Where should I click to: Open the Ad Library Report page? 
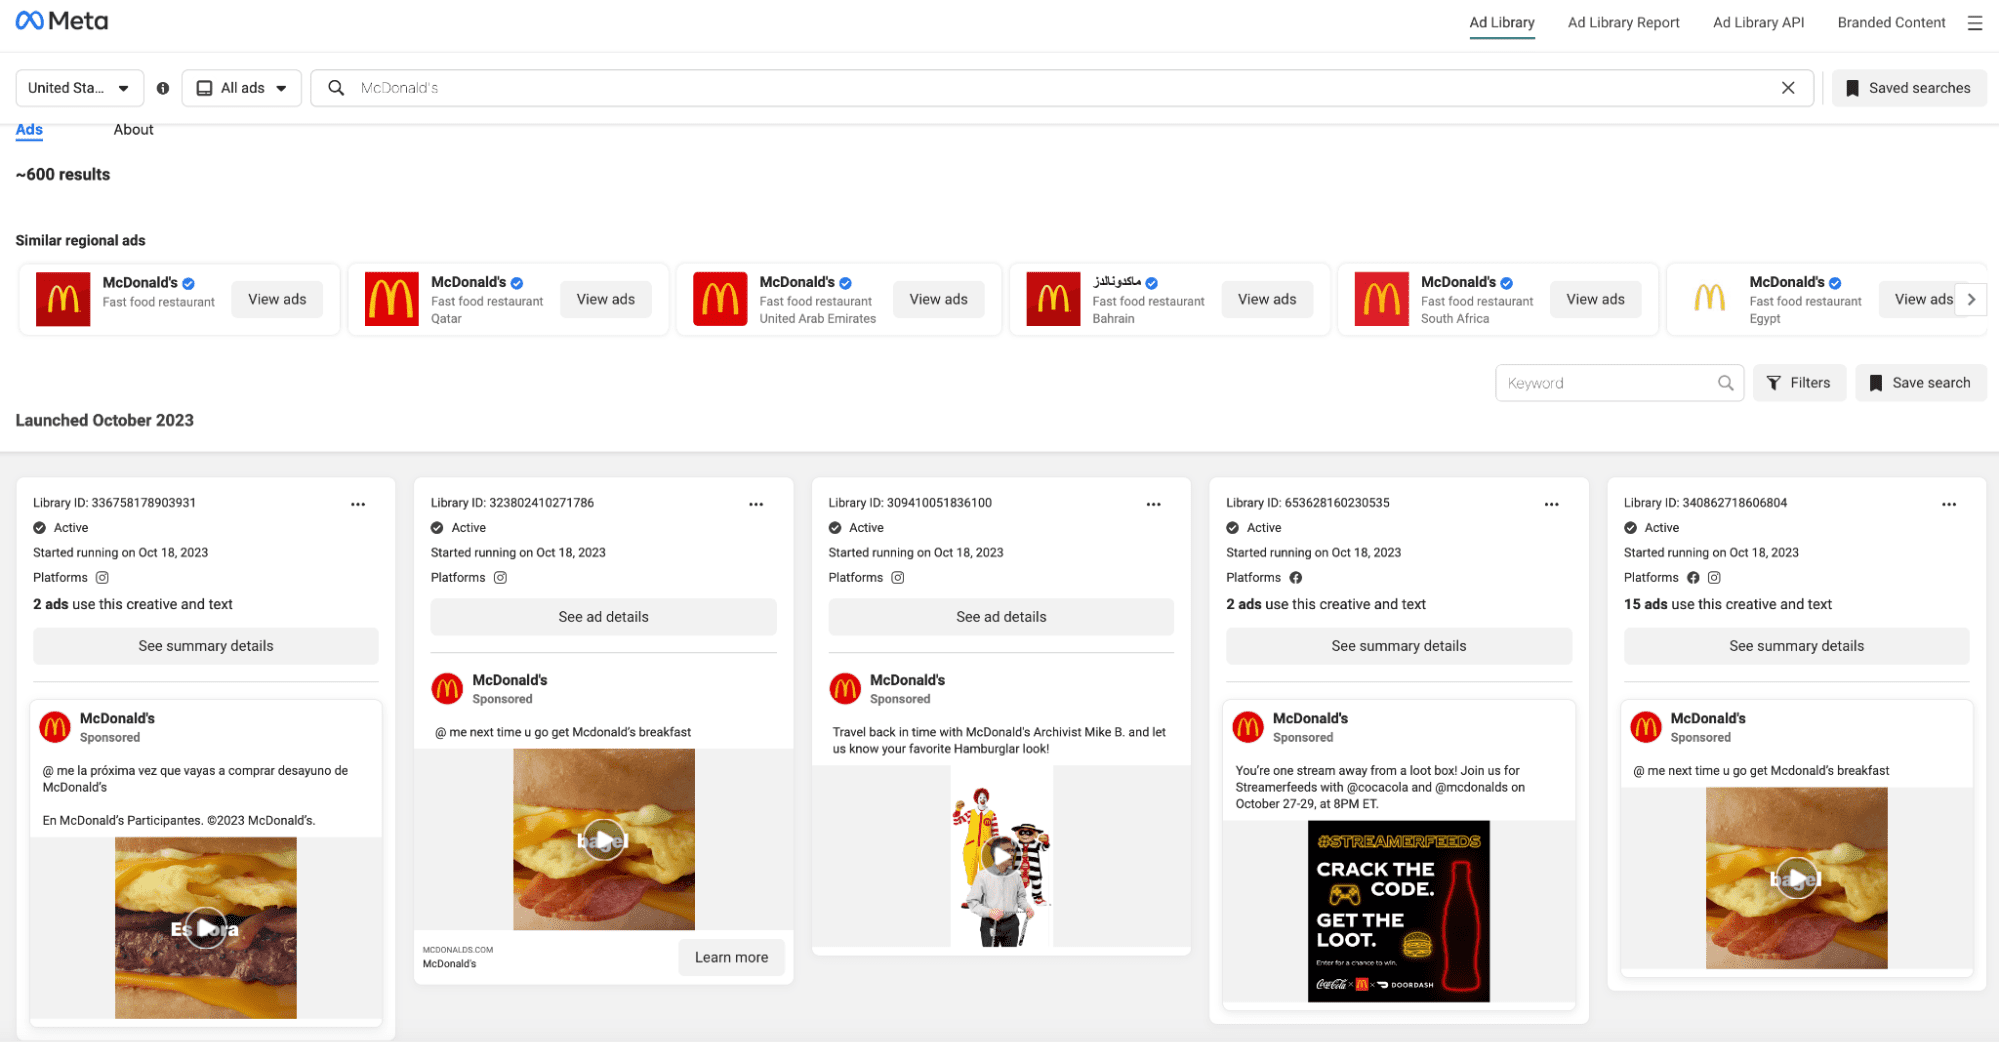(1623, 22)
